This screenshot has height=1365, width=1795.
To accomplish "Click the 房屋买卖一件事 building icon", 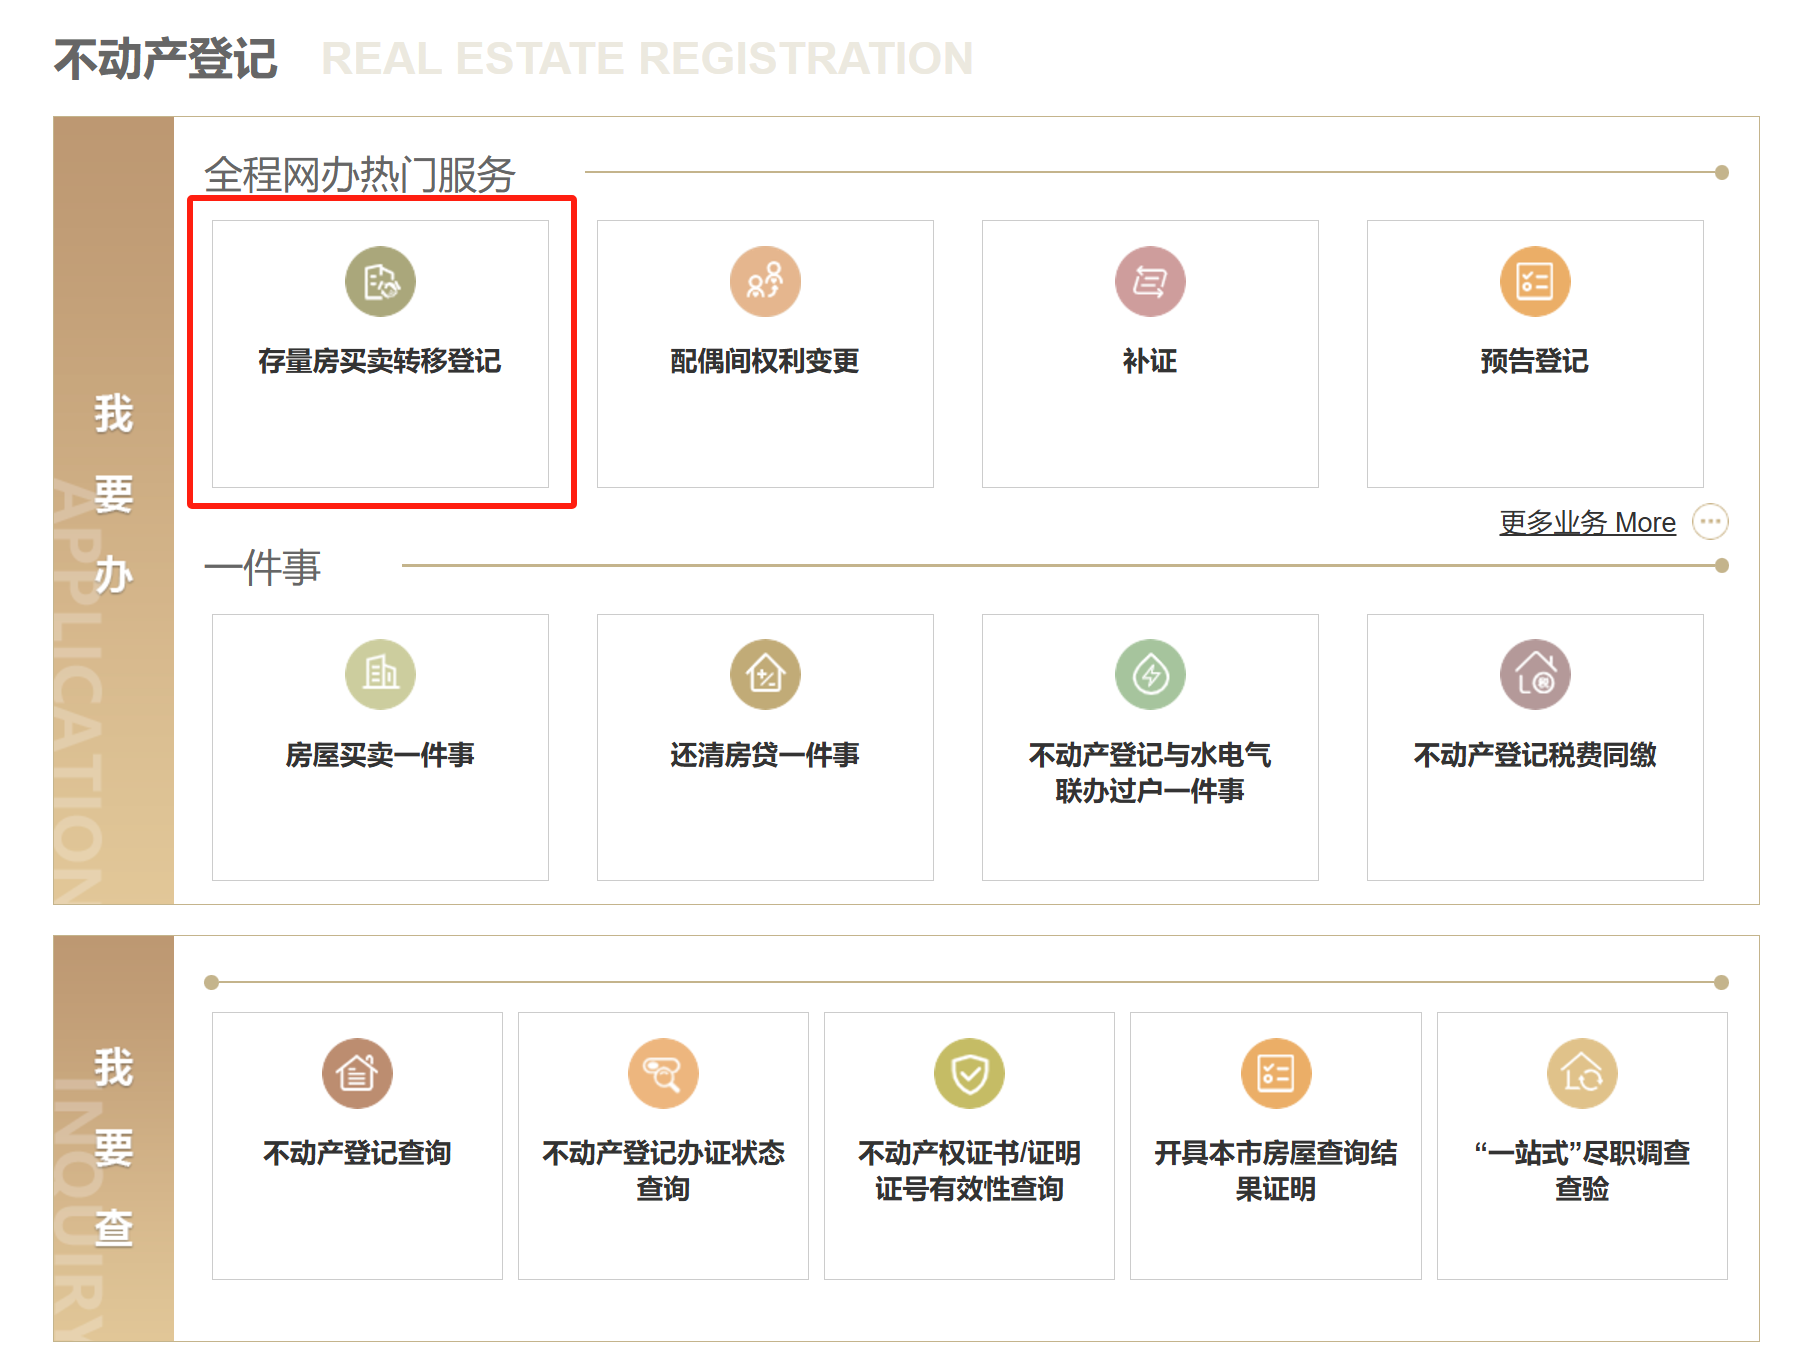I will [x=380, y=675].
